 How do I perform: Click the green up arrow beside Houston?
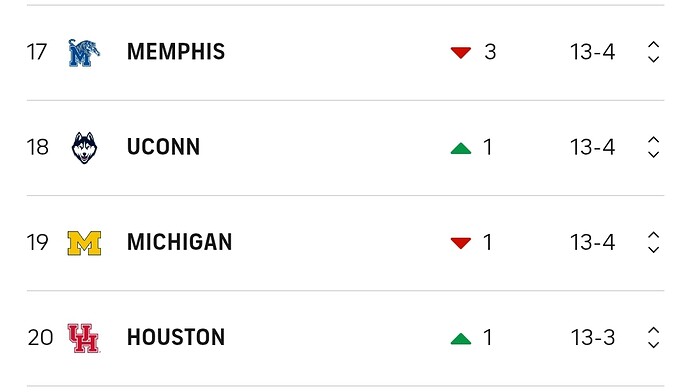click(461, 338)
